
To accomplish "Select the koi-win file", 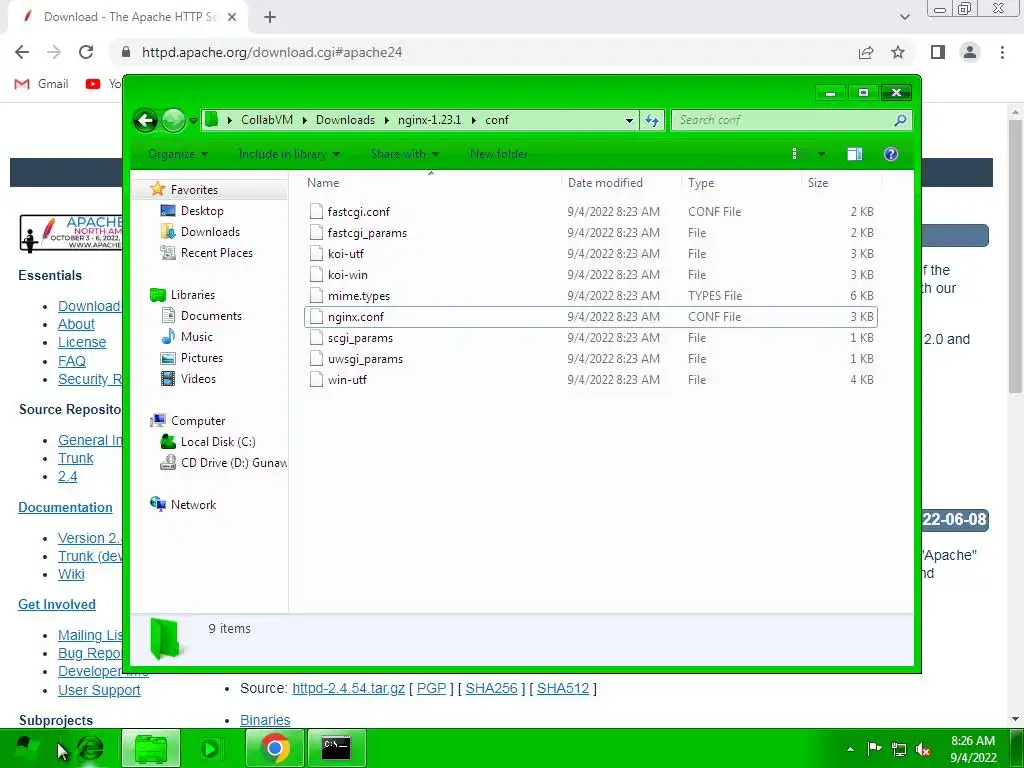I will click(x=590, y=274).
